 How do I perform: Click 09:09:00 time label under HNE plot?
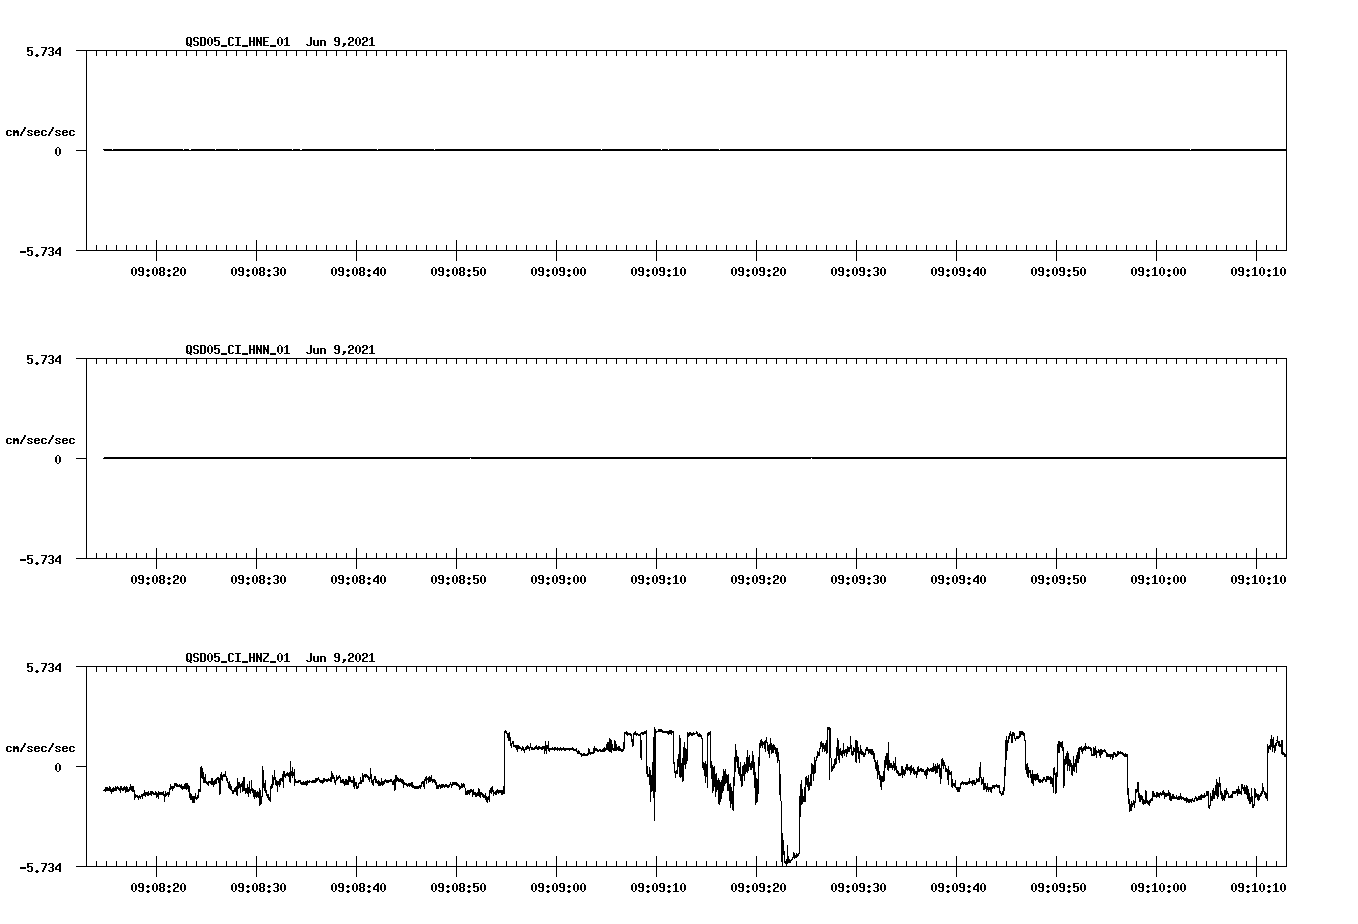[x=558, y=271]
